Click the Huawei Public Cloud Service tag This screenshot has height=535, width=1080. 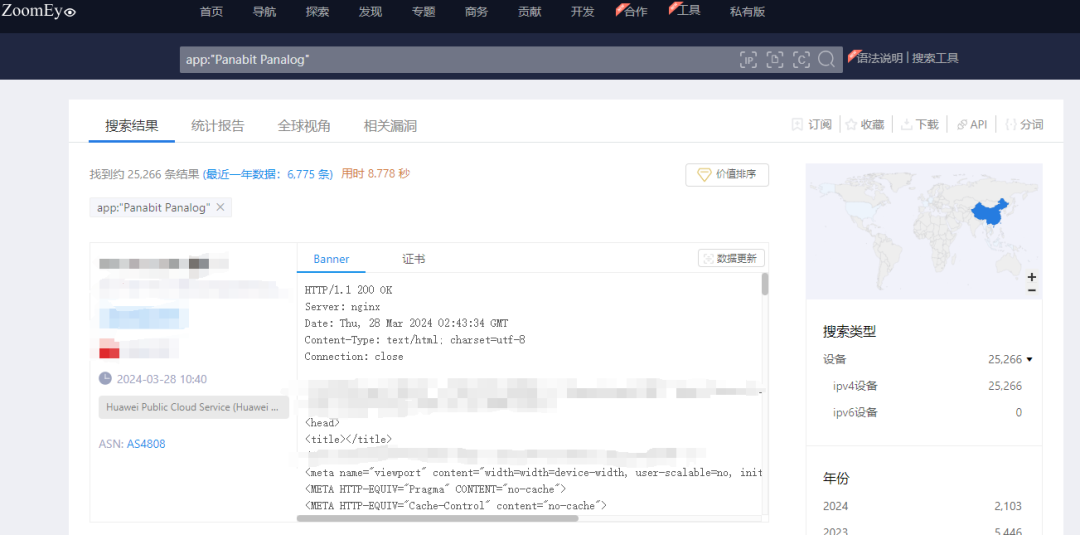coord(194,407)
